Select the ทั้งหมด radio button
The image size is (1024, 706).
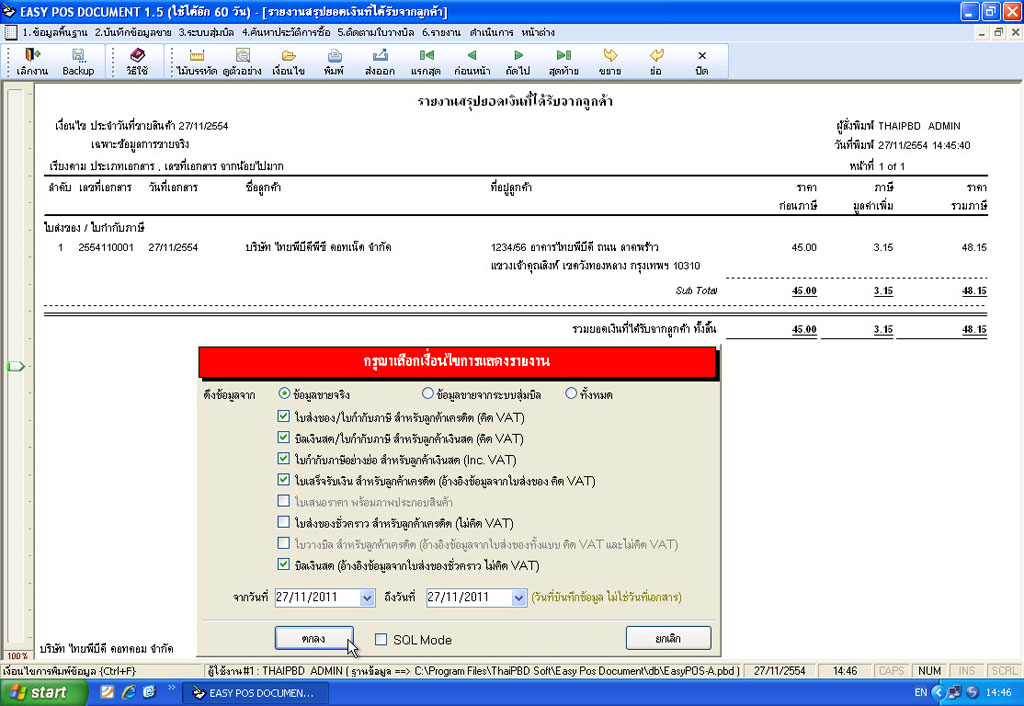coord(571,394)
